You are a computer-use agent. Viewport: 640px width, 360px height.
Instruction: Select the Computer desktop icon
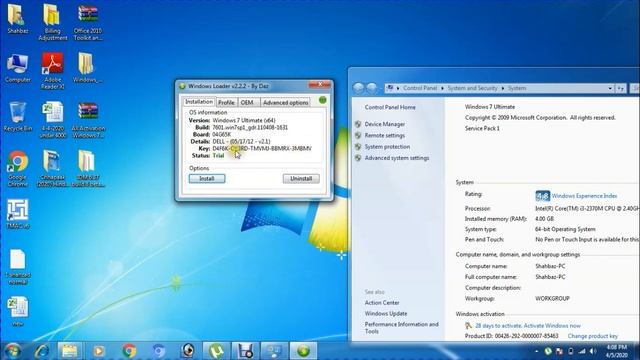pyautogui.click(x=17, y=68)
